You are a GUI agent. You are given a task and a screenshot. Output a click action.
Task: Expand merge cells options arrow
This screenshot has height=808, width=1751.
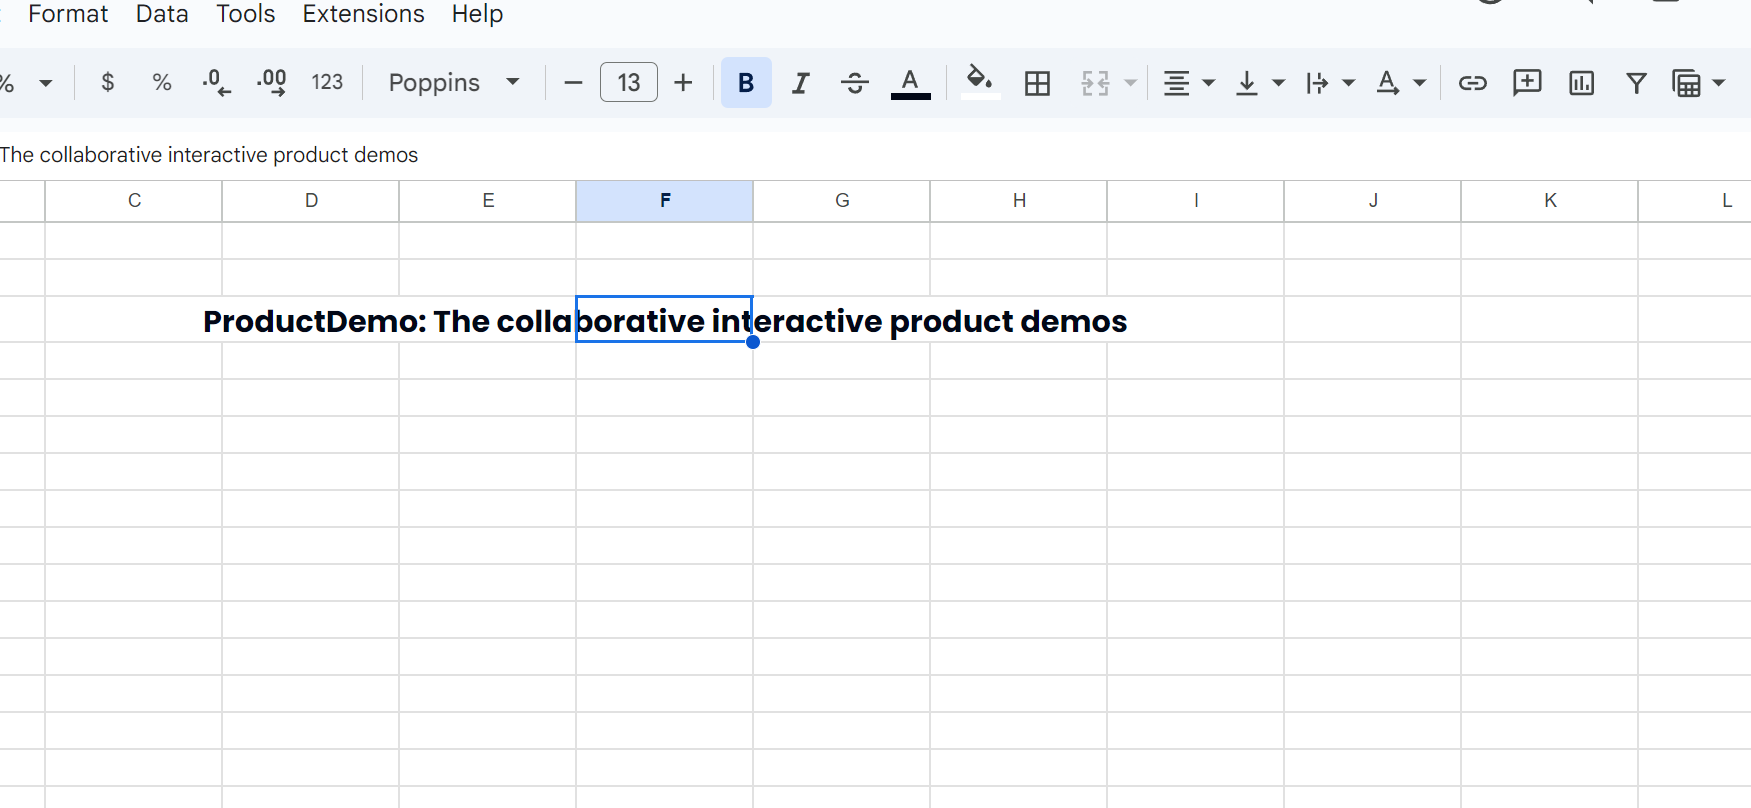click(x=1131, y=83)
